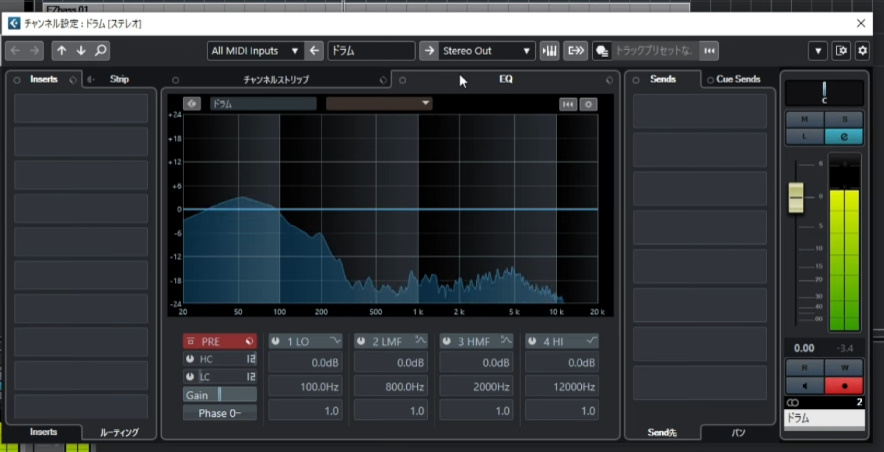Open the Stereo Out output routing dropdown
This screenshot has width=884, height=452.
(x=488, y=51)
